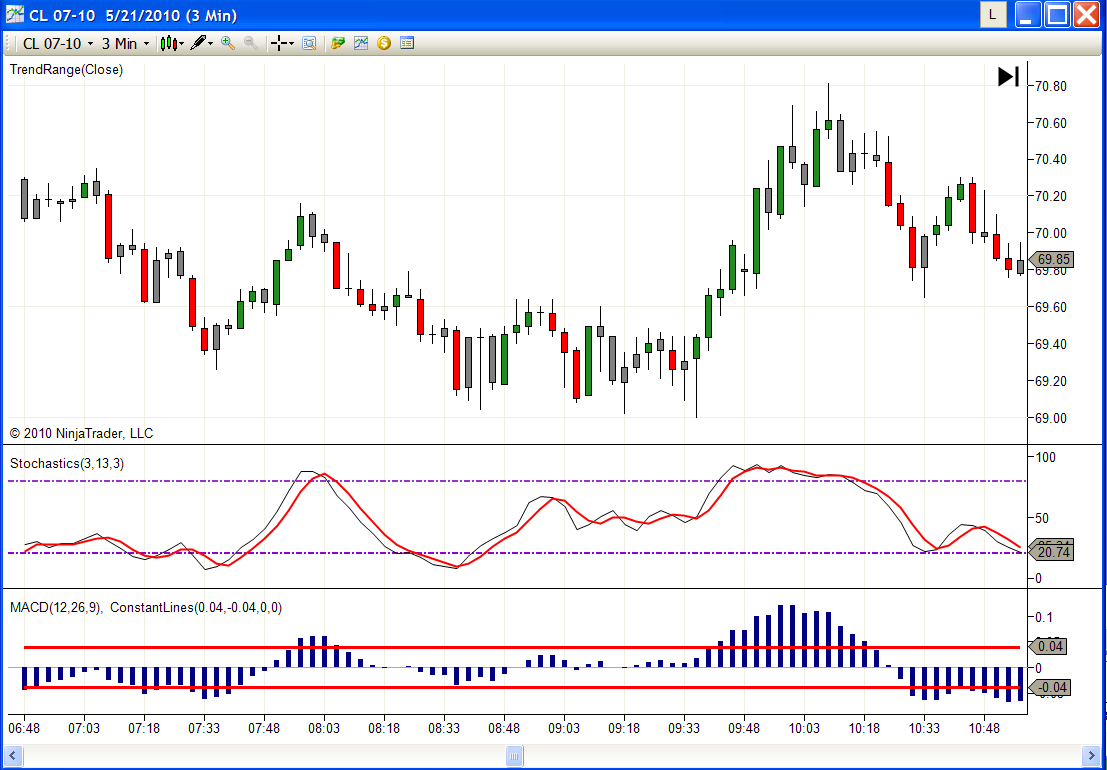Screen dimensions: 1107x770
Task: Click the 69.00 price axis label
Action: [x=1051, y=419]
